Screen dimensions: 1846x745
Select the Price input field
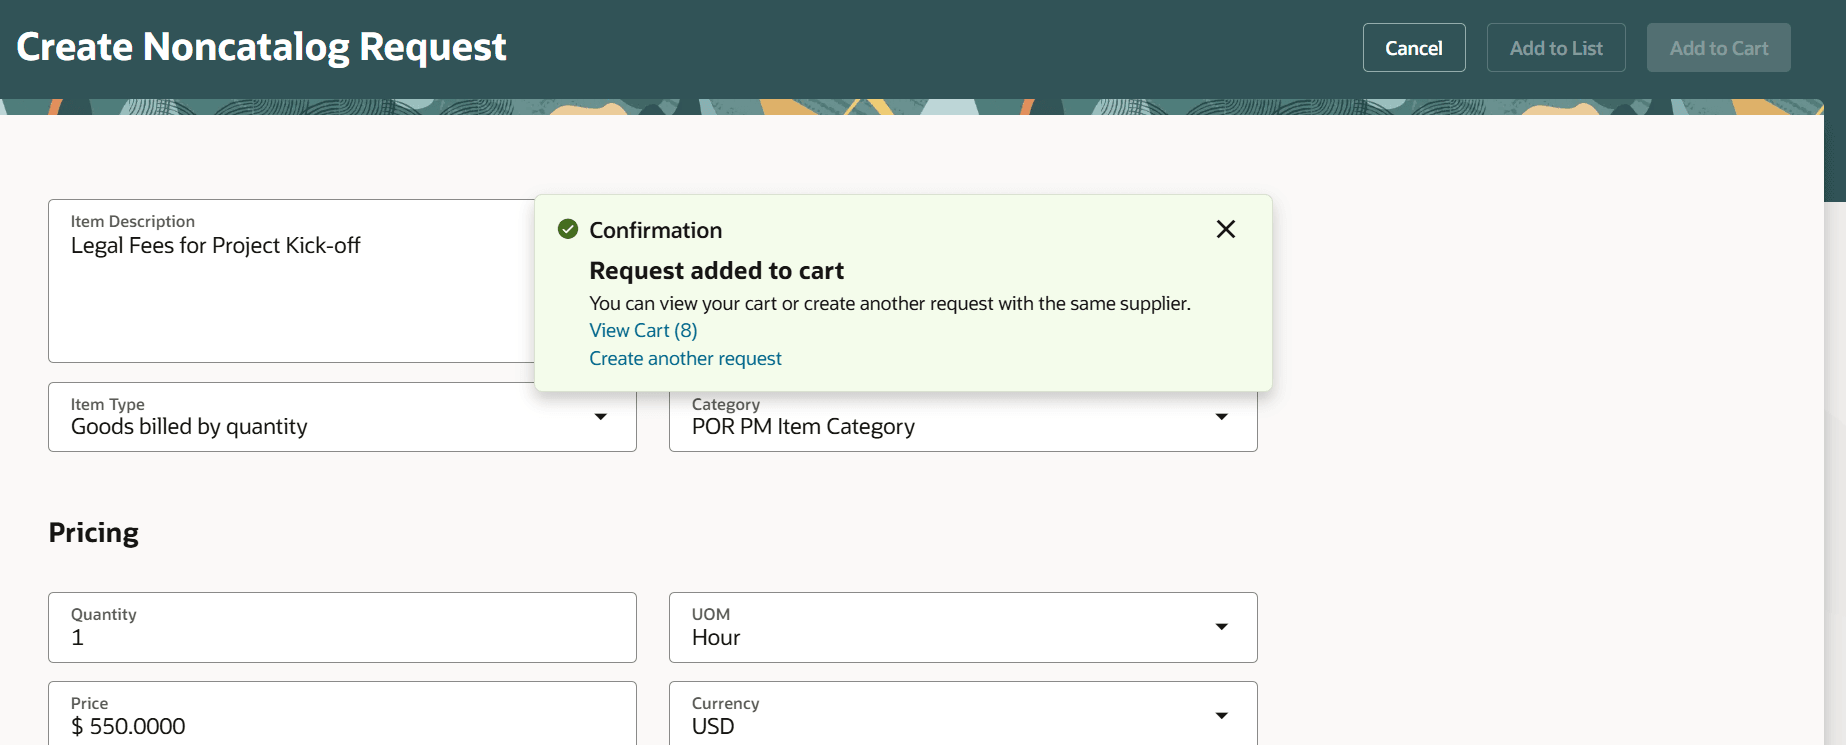point(342,725)
